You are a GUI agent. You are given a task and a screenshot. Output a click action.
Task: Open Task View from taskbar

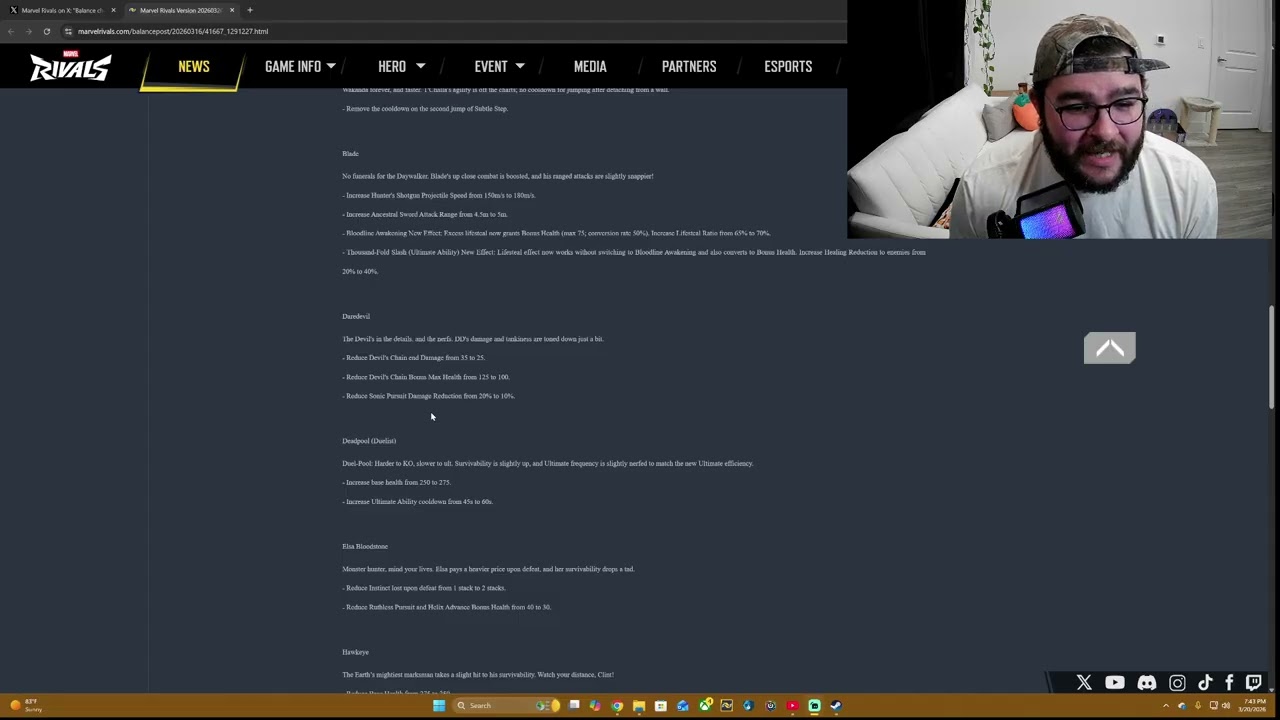[574, 706]
